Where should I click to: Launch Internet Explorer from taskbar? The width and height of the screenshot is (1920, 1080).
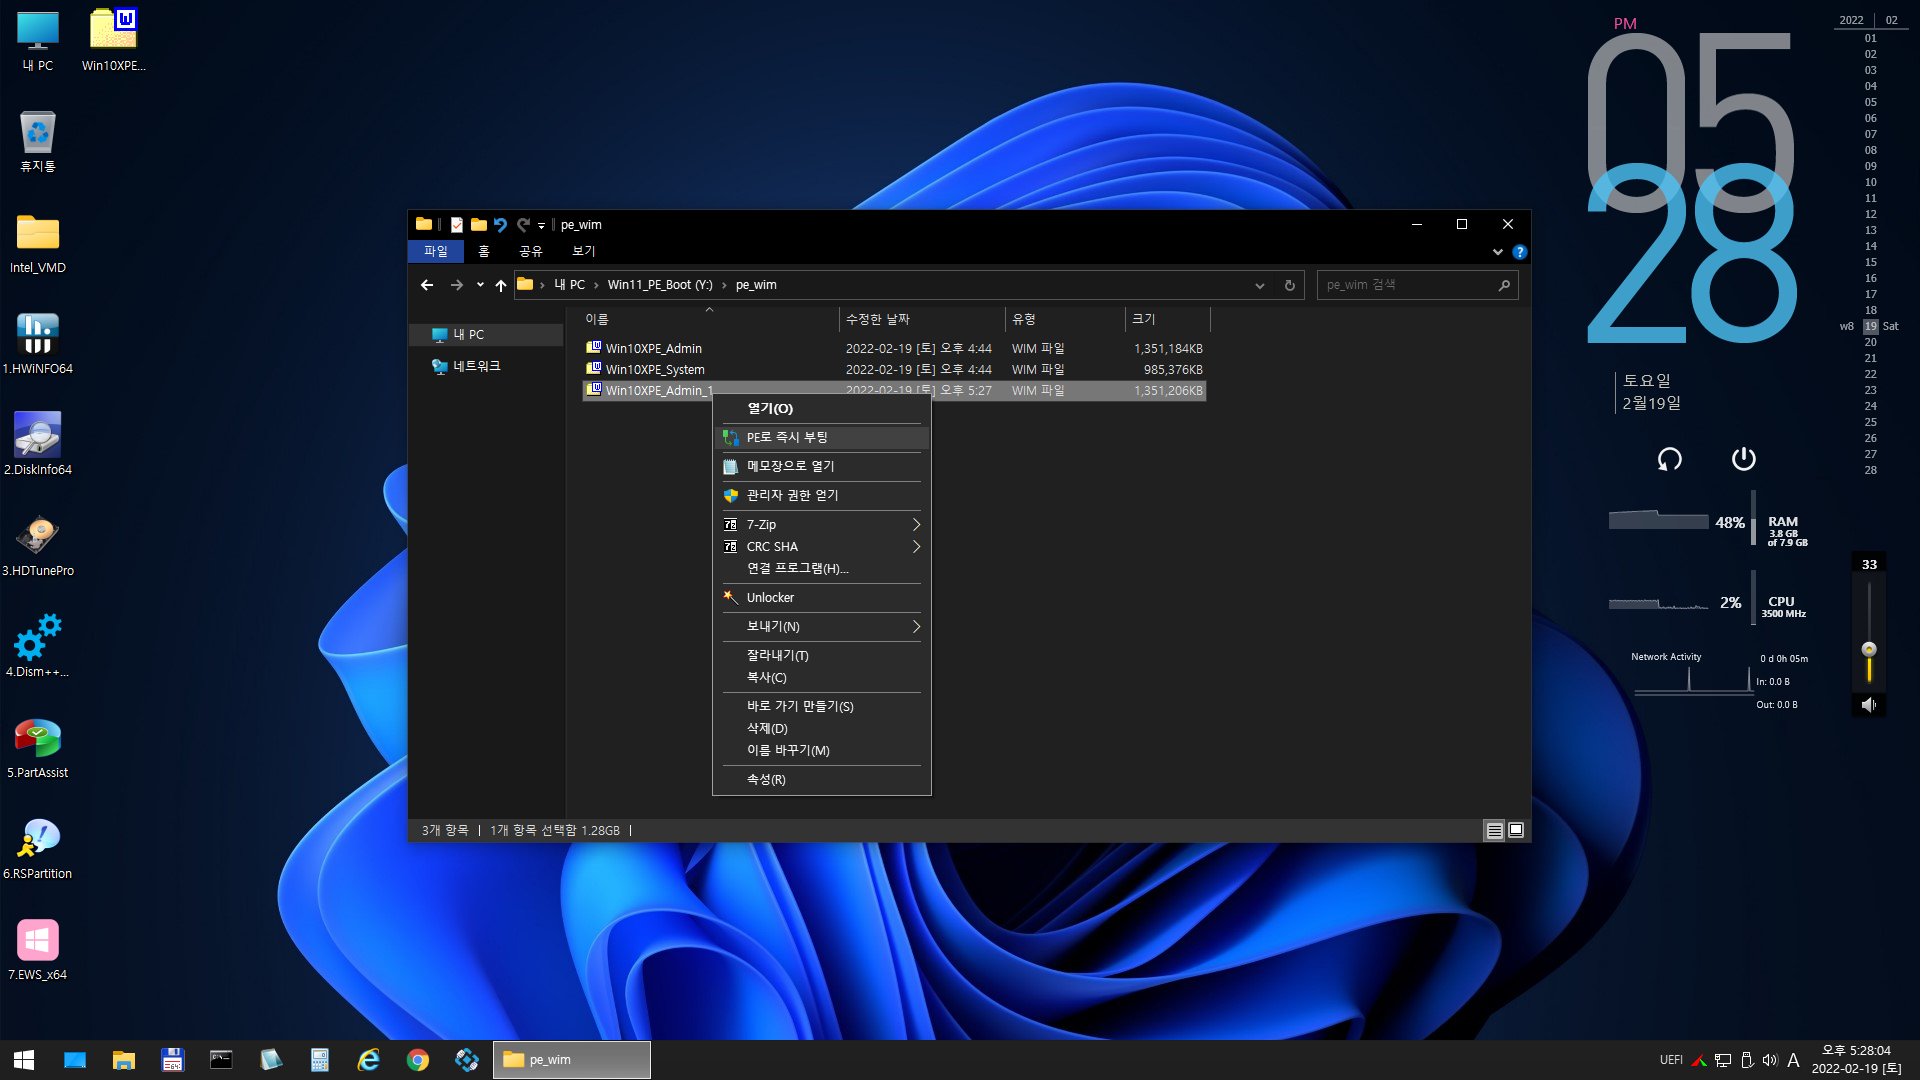(x=369, y=1060)
